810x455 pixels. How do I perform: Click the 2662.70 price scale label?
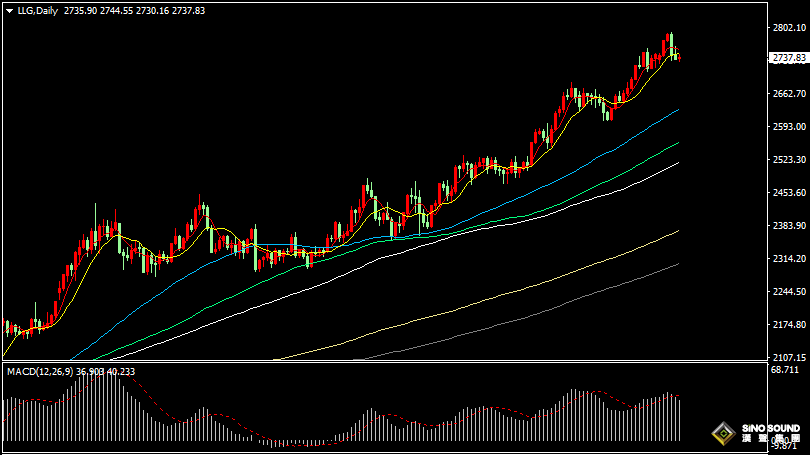tap(789, 93)
